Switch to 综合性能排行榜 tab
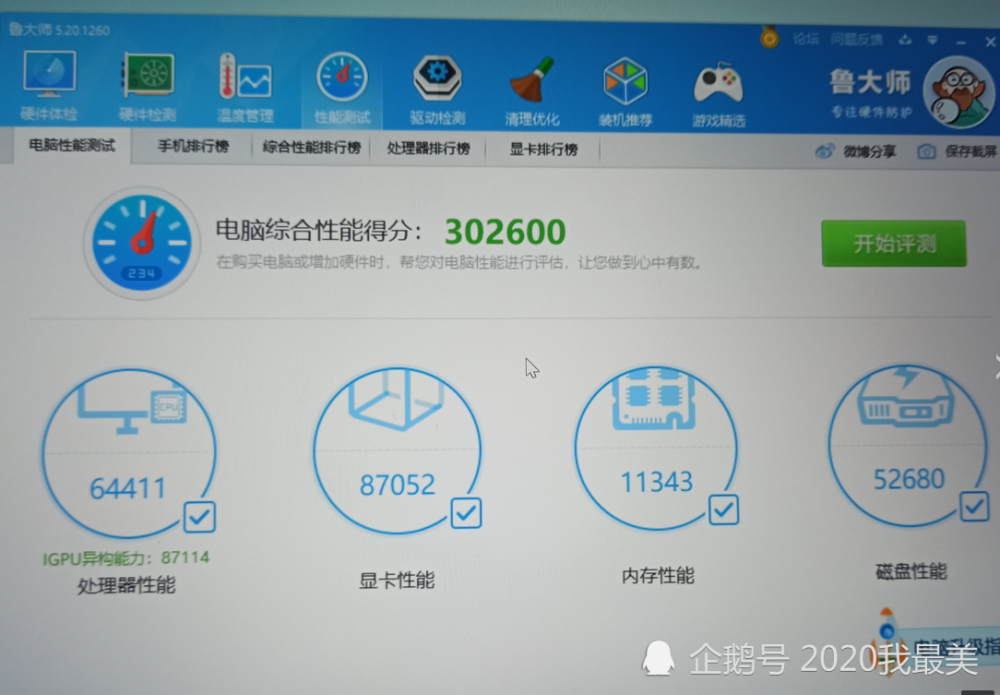The width and height of the screenshot is (1000, 695). 312,147
